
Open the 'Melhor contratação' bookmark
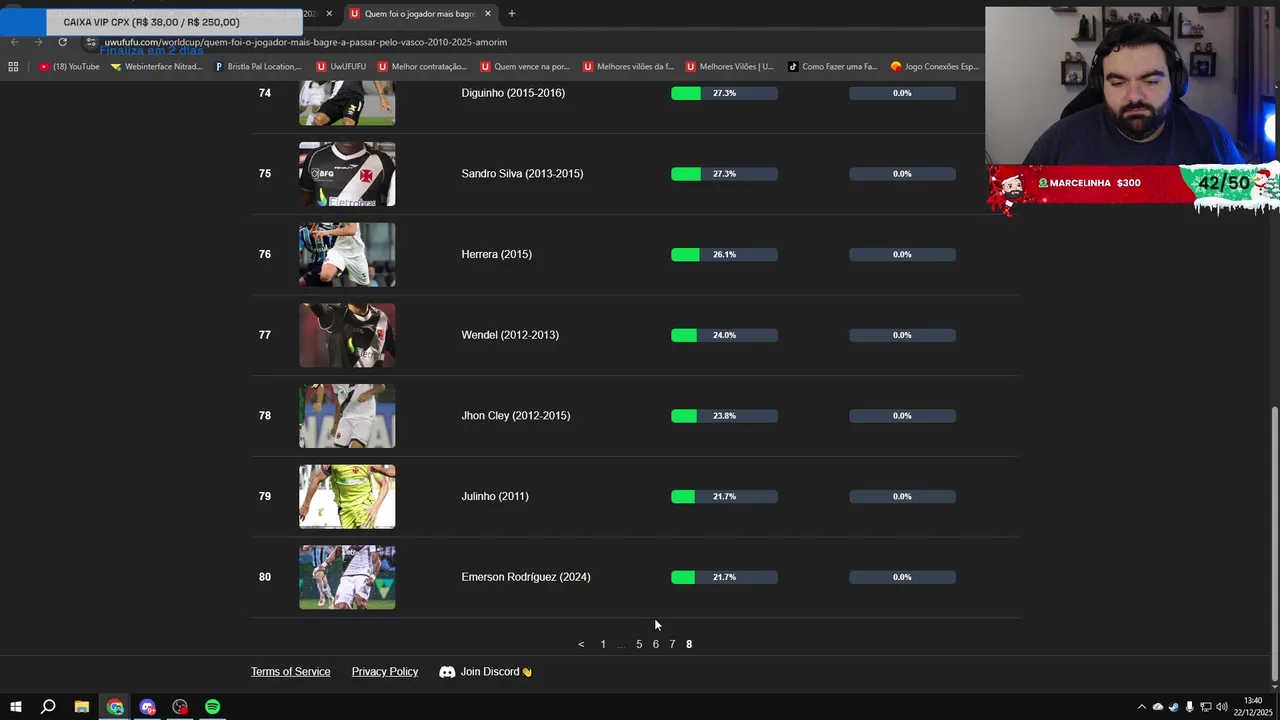(422, 67)
